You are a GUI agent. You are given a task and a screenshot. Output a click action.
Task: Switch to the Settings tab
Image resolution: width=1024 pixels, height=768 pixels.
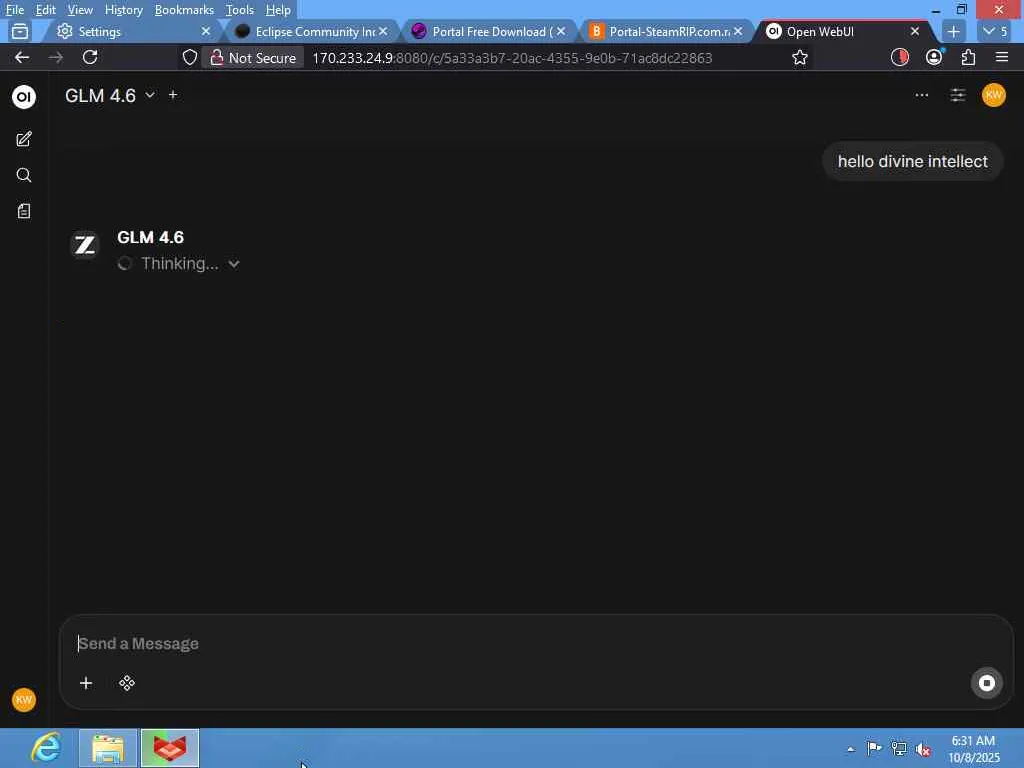tap(131, 31)
